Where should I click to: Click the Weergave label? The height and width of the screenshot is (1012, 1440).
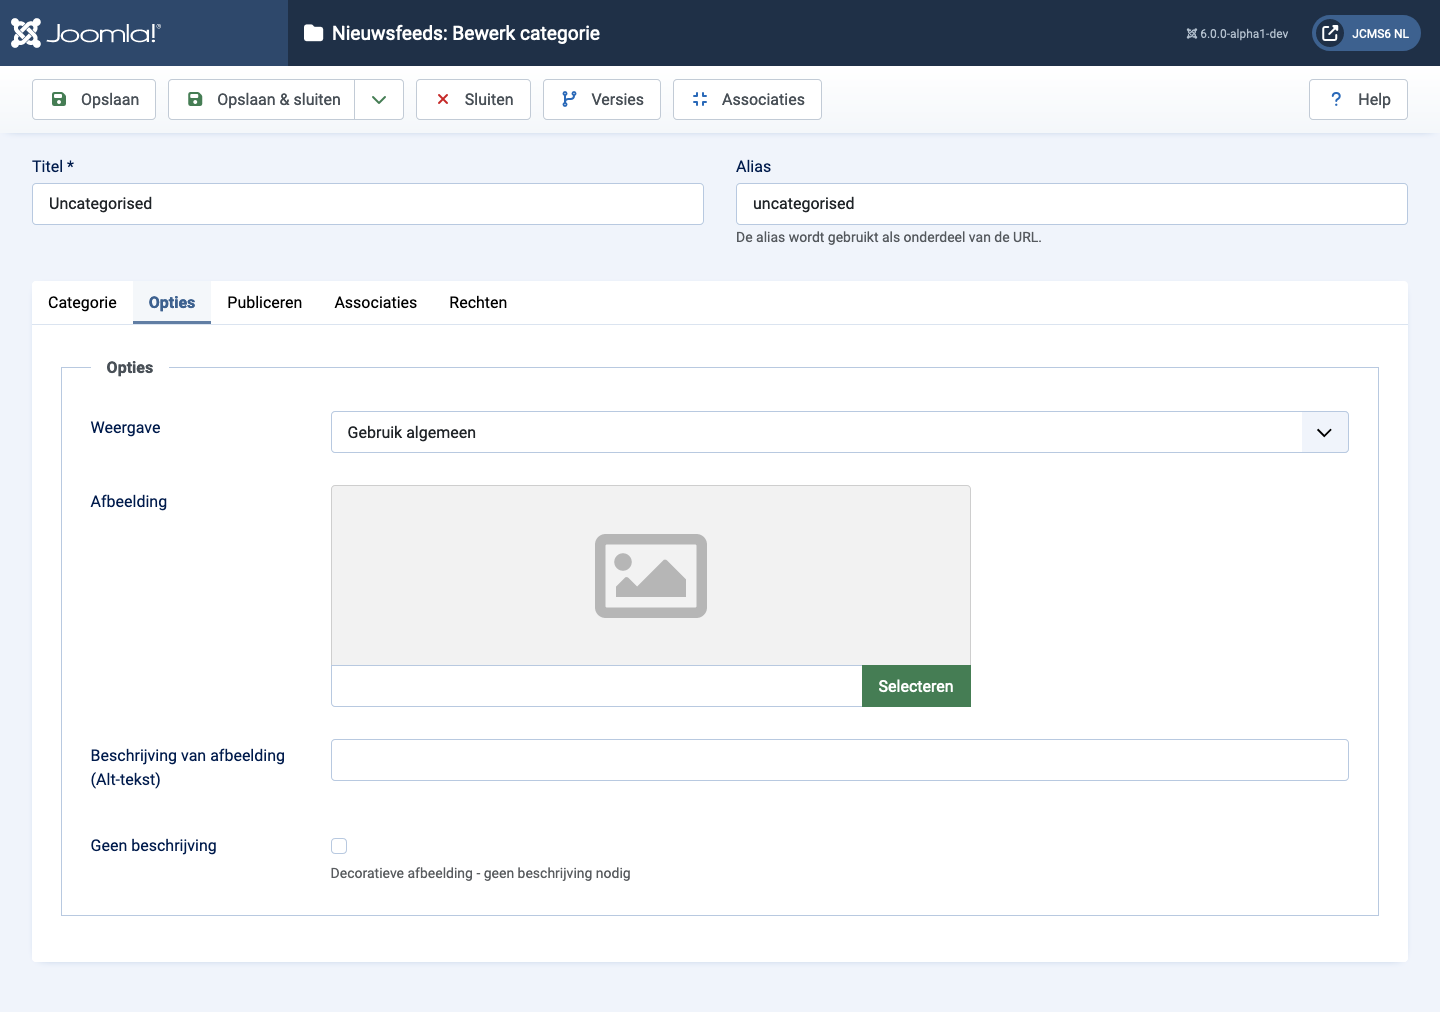coord(125,427)
